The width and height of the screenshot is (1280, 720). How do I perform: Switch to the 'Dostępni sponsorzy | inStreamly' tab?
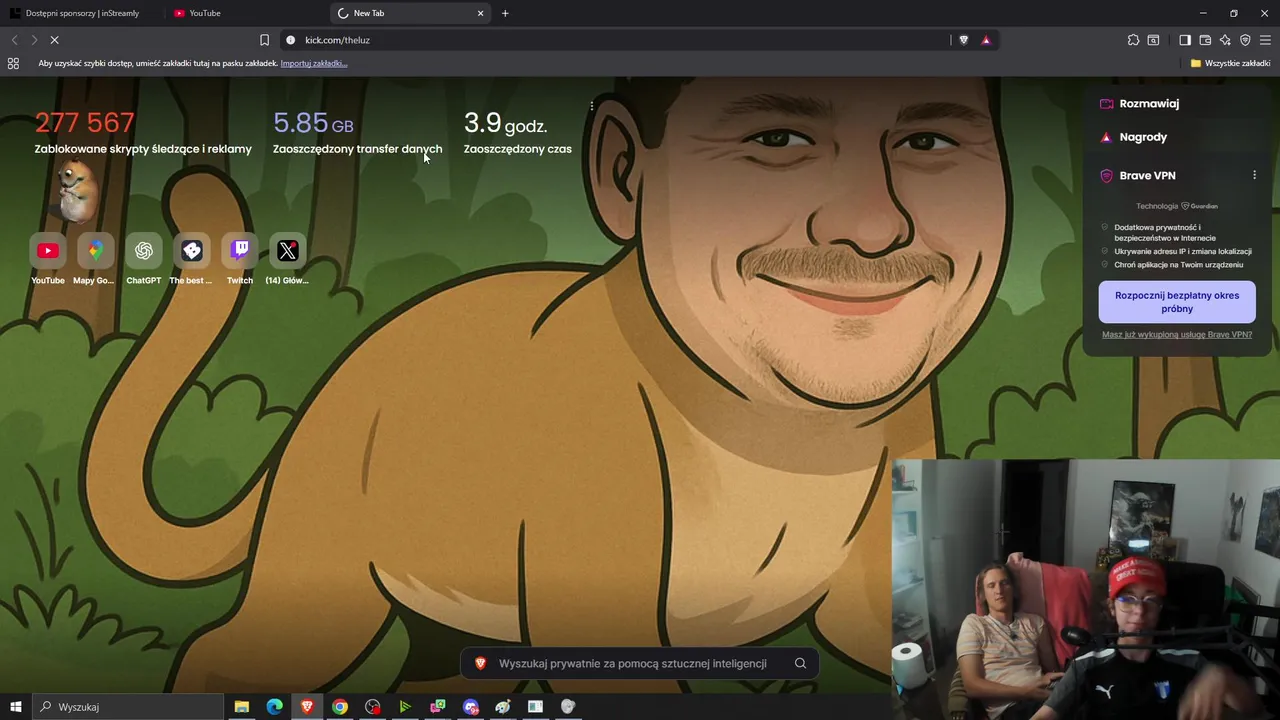(82, 13)
